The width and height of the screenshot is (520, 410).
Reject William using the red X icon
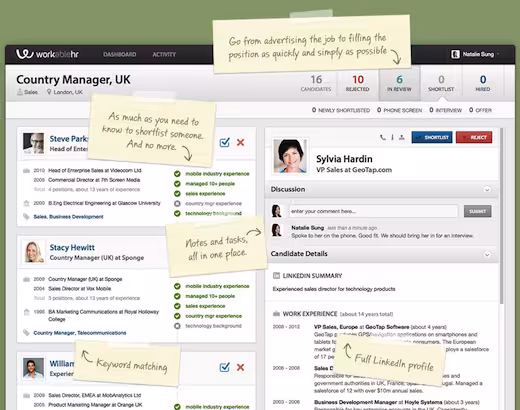[x=240, y=367]
